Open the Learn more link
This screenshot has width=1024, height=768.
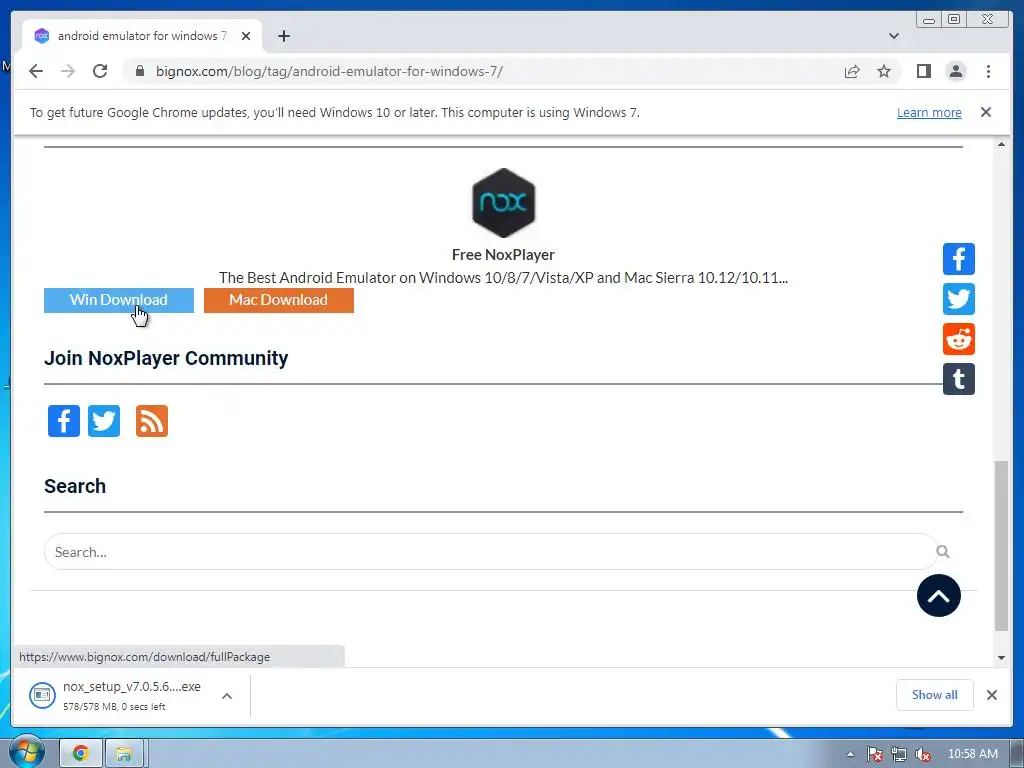(929, 112)
